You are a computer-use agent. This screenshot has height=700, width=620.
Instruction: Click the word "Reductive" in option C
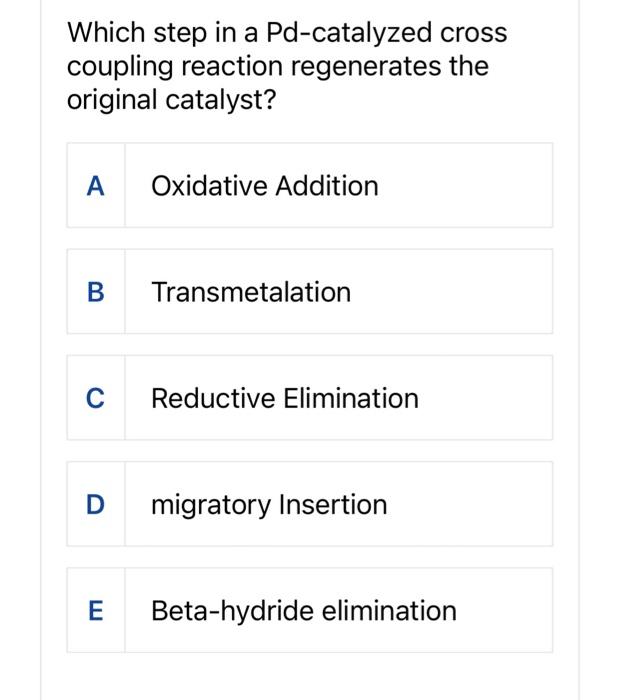tap(212, 398)
